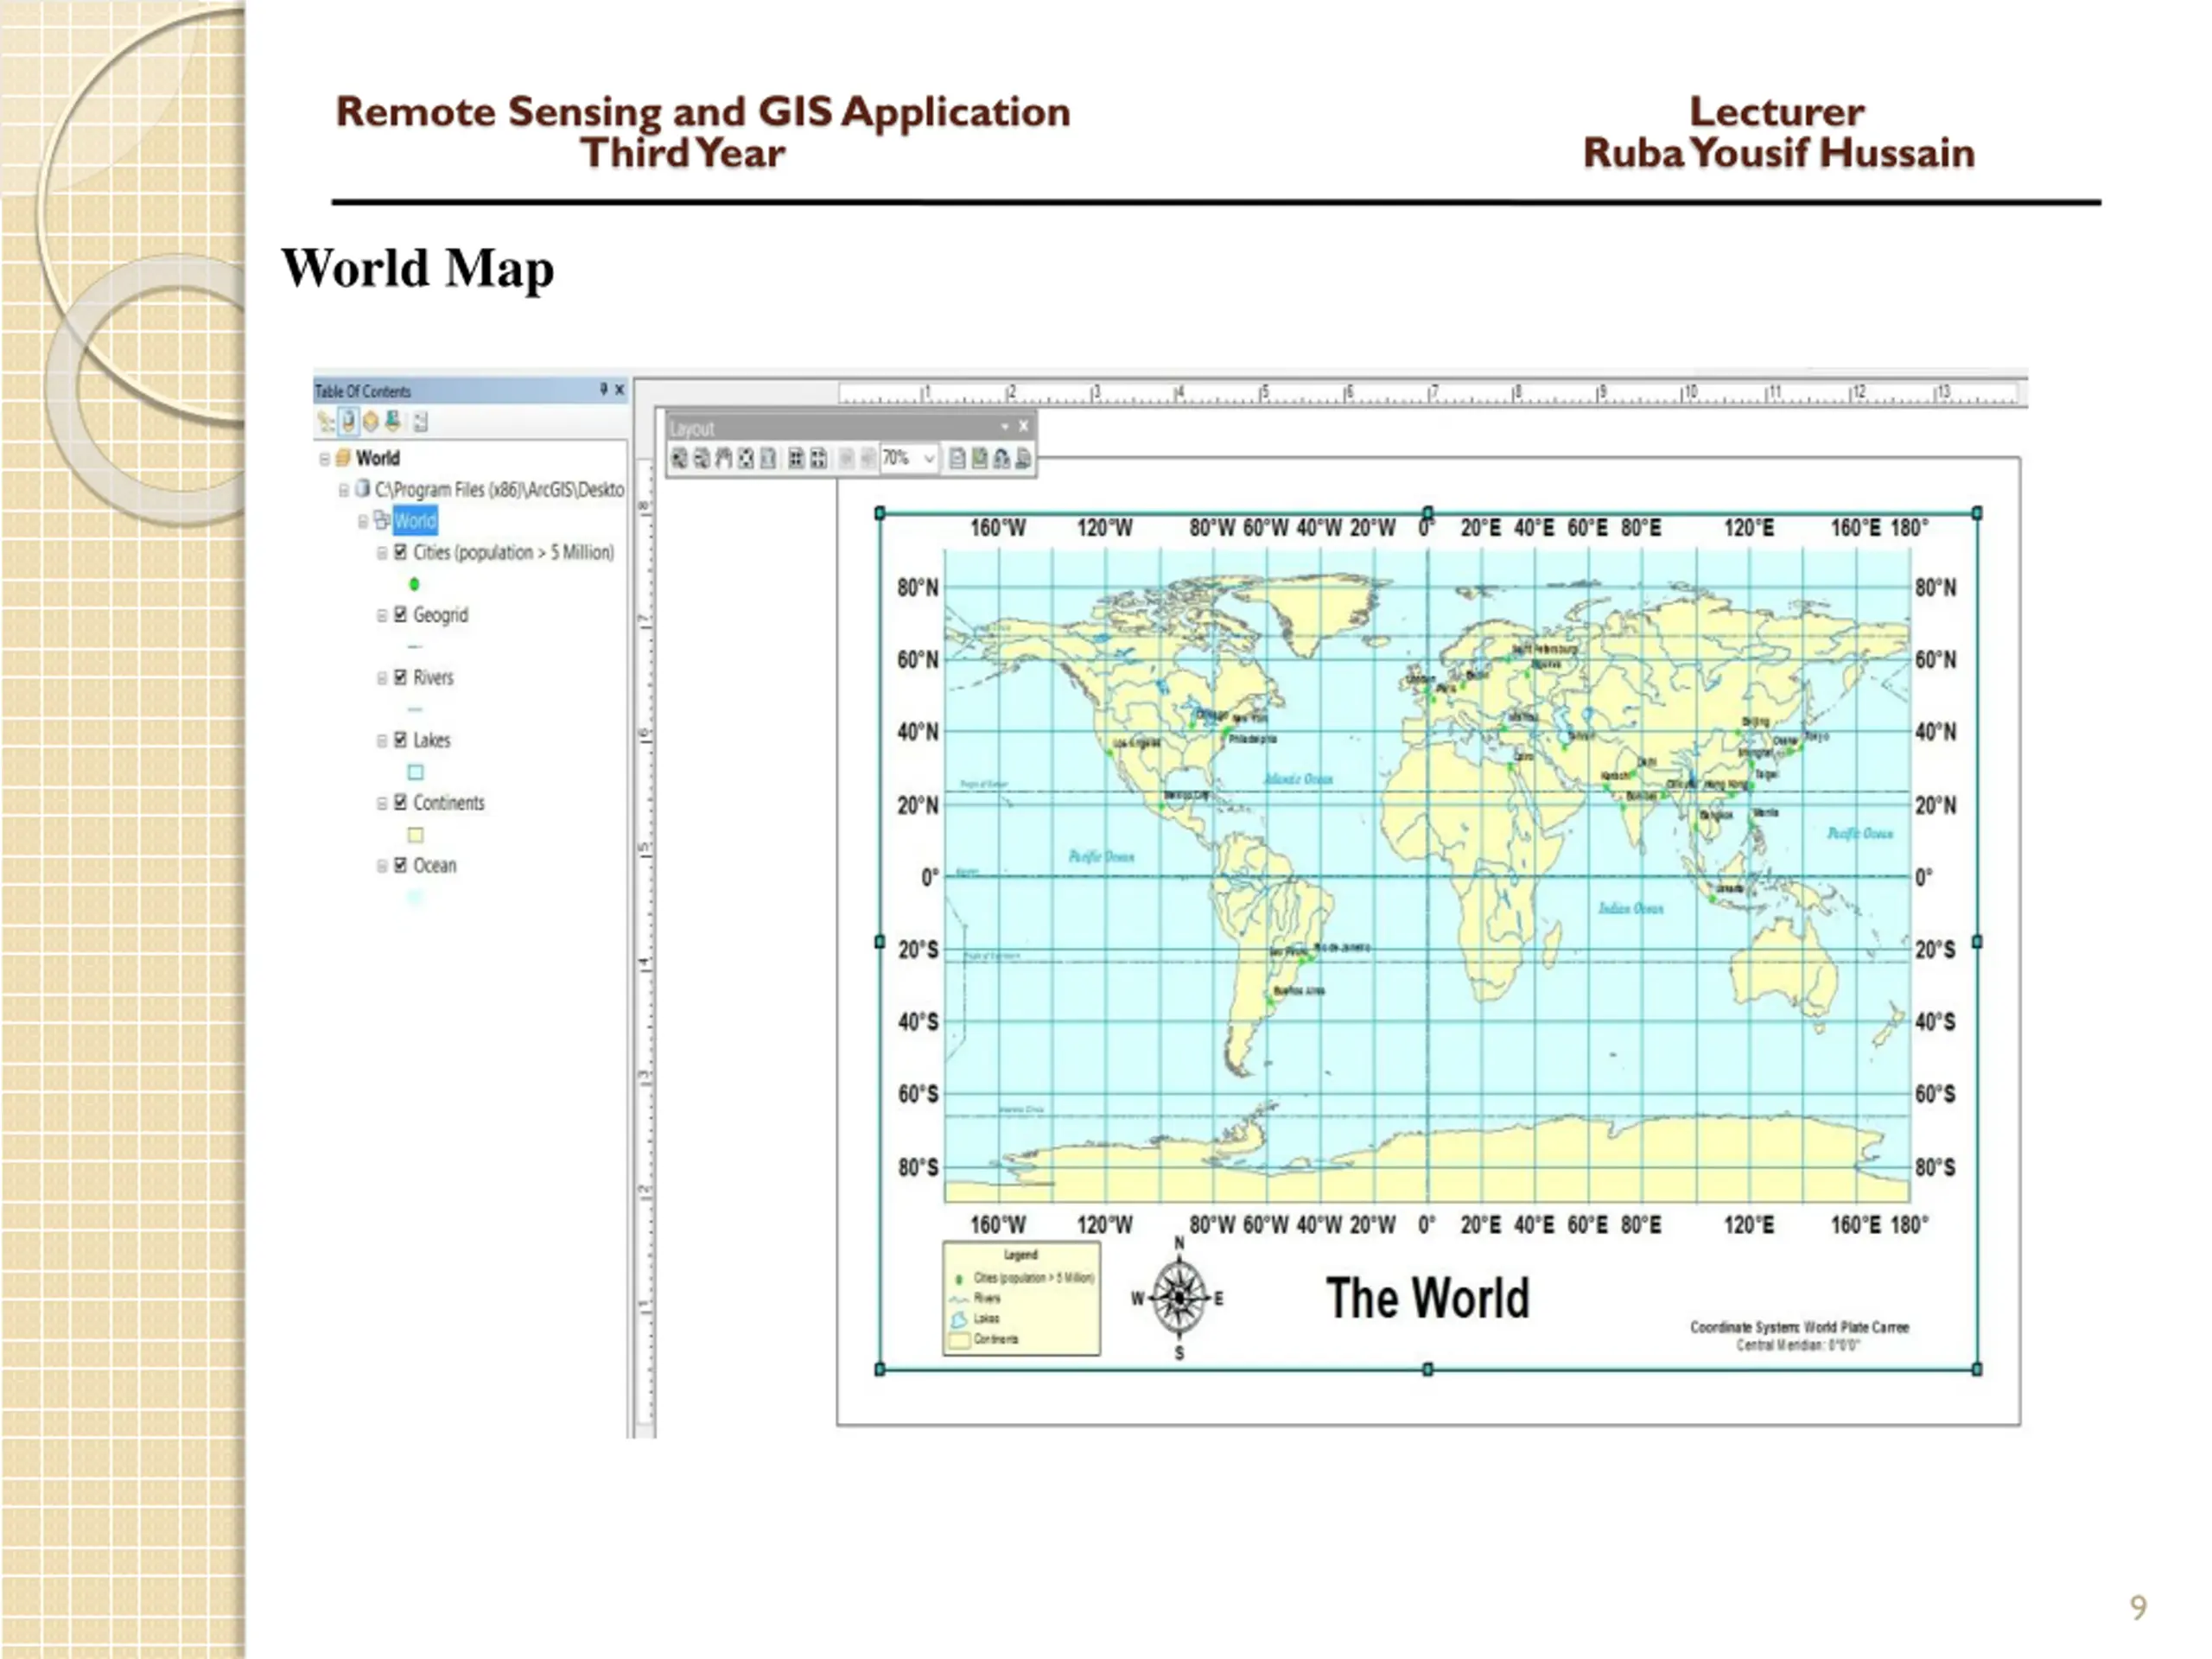
Task: Close the Layout floating toolbar
Action: click(1024, 427)
